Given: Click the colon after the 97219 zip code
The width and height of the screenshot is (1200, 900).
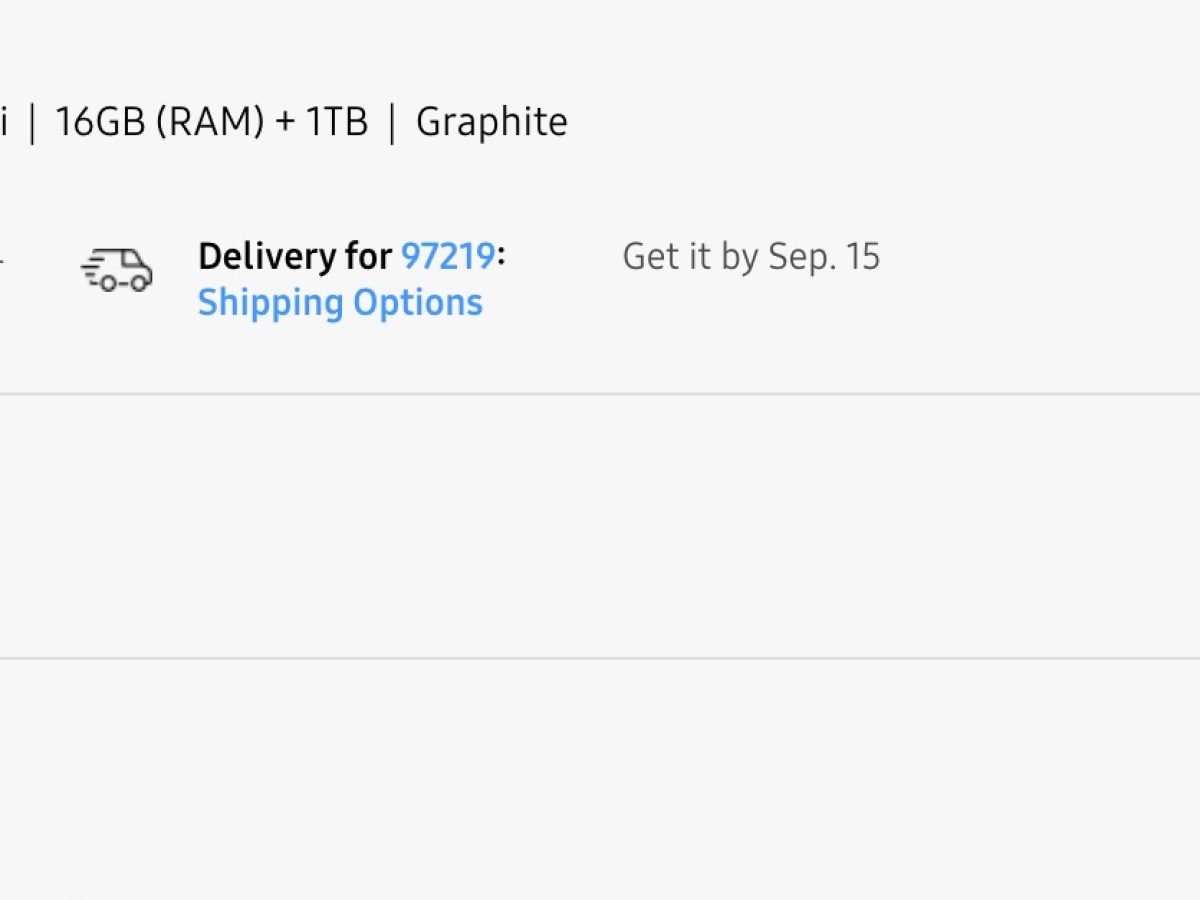Looking at the screenshot, I should click(x=501, y=258).
